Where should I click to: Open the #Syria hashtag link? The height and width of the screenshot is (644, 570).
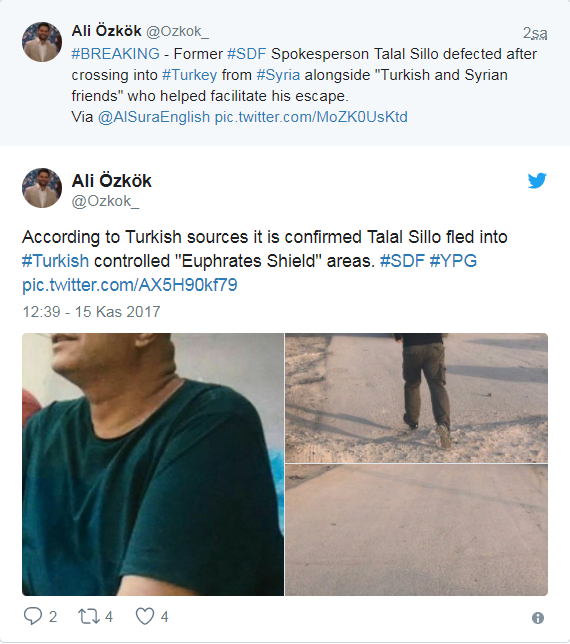(278, 75)
